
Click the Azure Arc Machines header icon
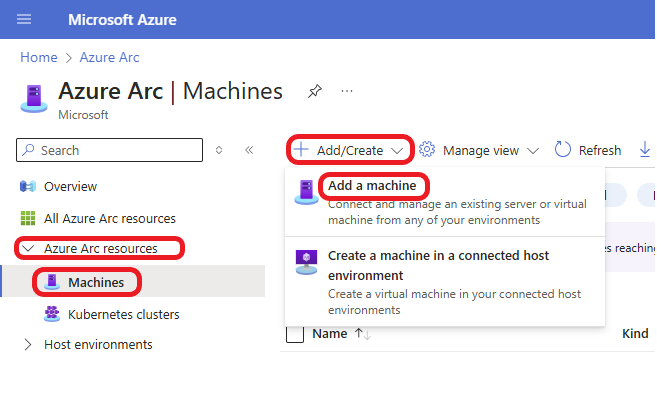[34, 98]
